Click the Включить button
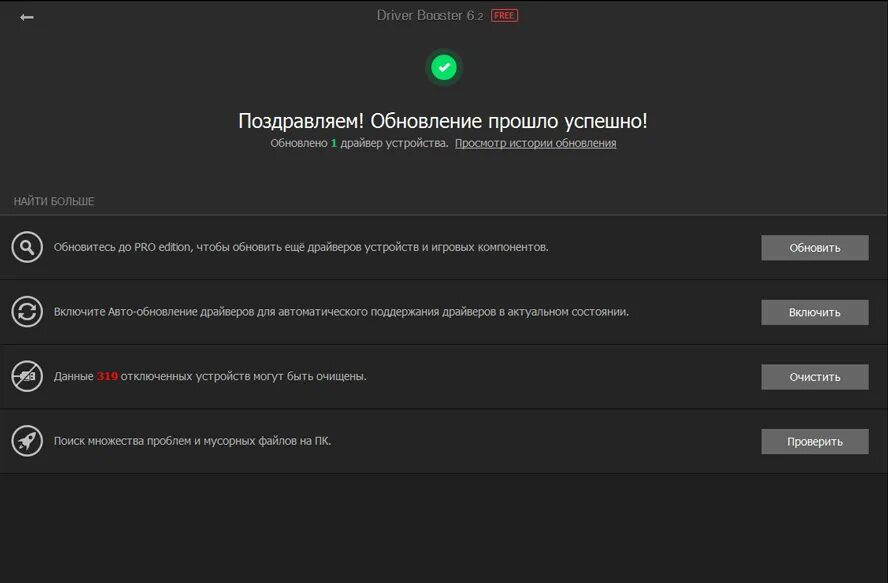888x583 pixels. click(814, 312)
